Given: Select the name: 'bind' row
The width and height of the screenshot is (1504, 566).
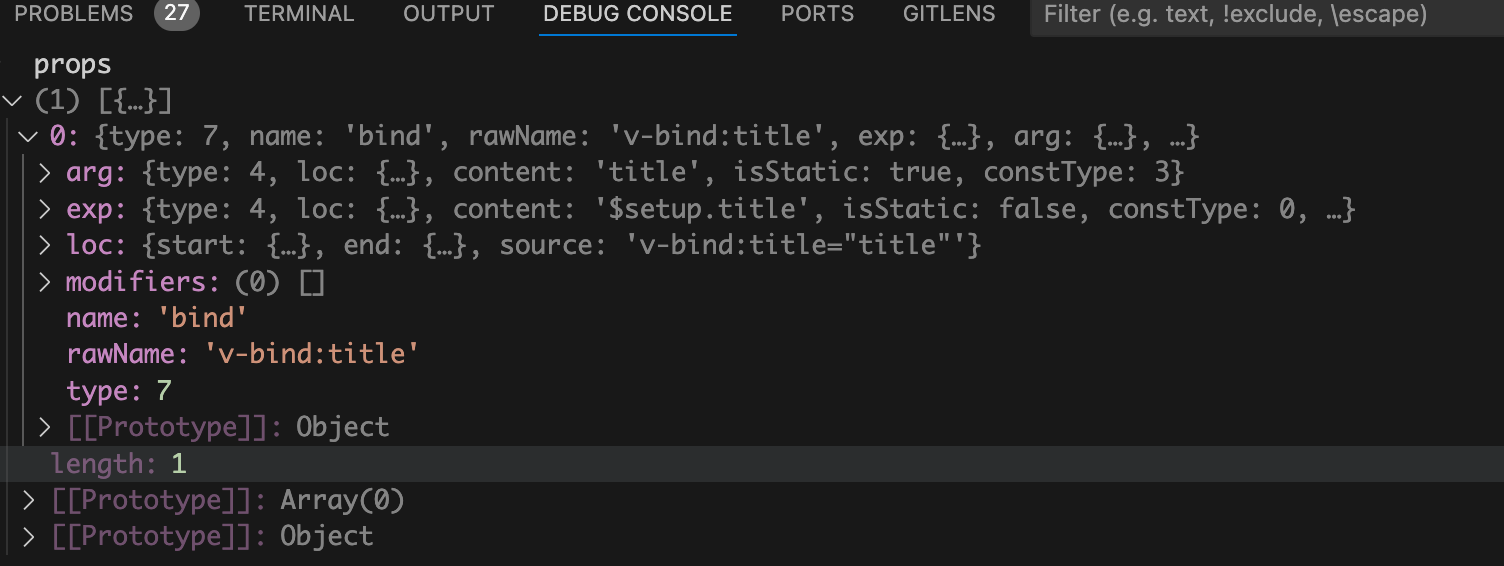Looking at the screenshot, I should 156,319.
